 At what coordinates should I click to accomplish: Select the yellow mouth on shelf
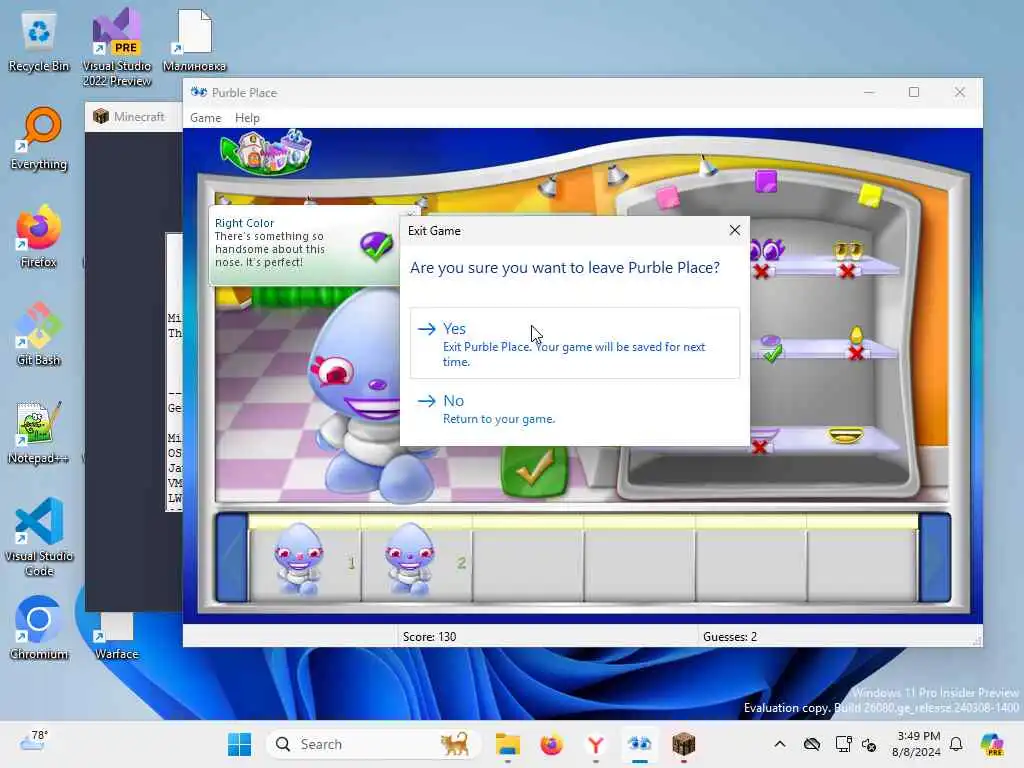[846, 435]
